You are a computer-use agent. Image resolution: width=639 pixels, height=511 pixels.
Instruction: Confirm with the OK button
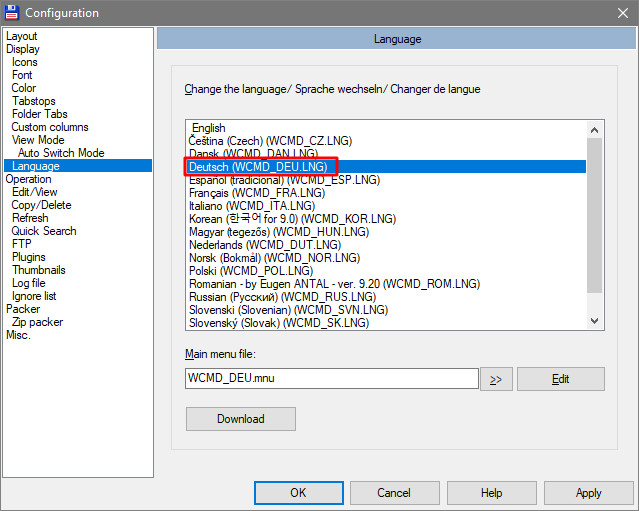point(299,493)
